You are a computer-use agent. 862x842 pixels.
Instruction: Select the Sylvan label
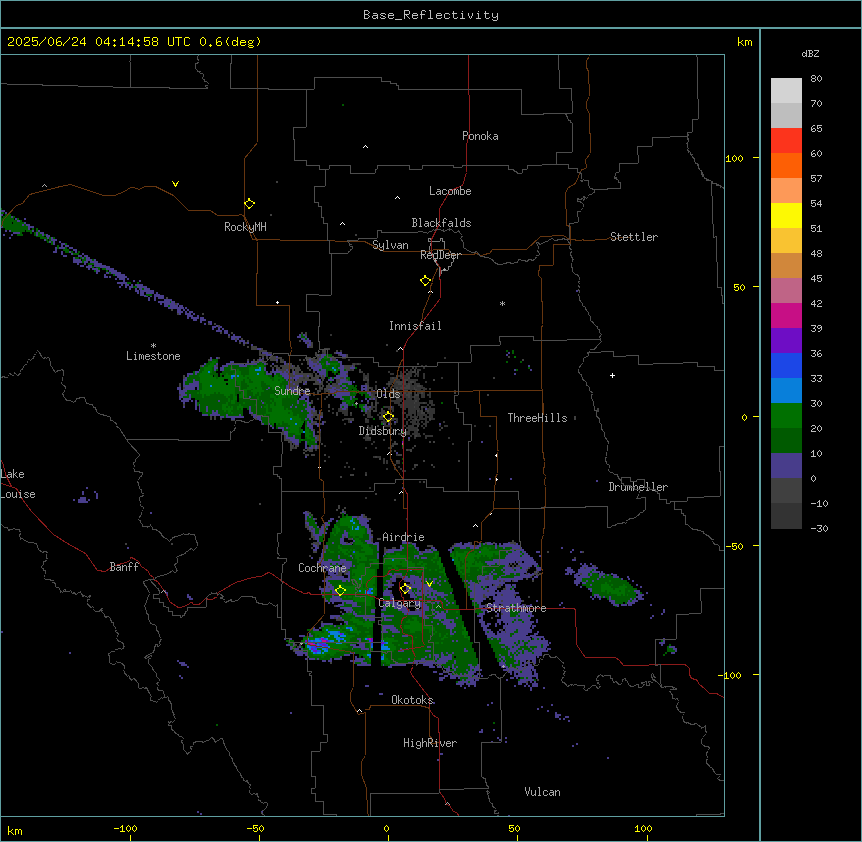pyautogui.click(x=390, y=245)
